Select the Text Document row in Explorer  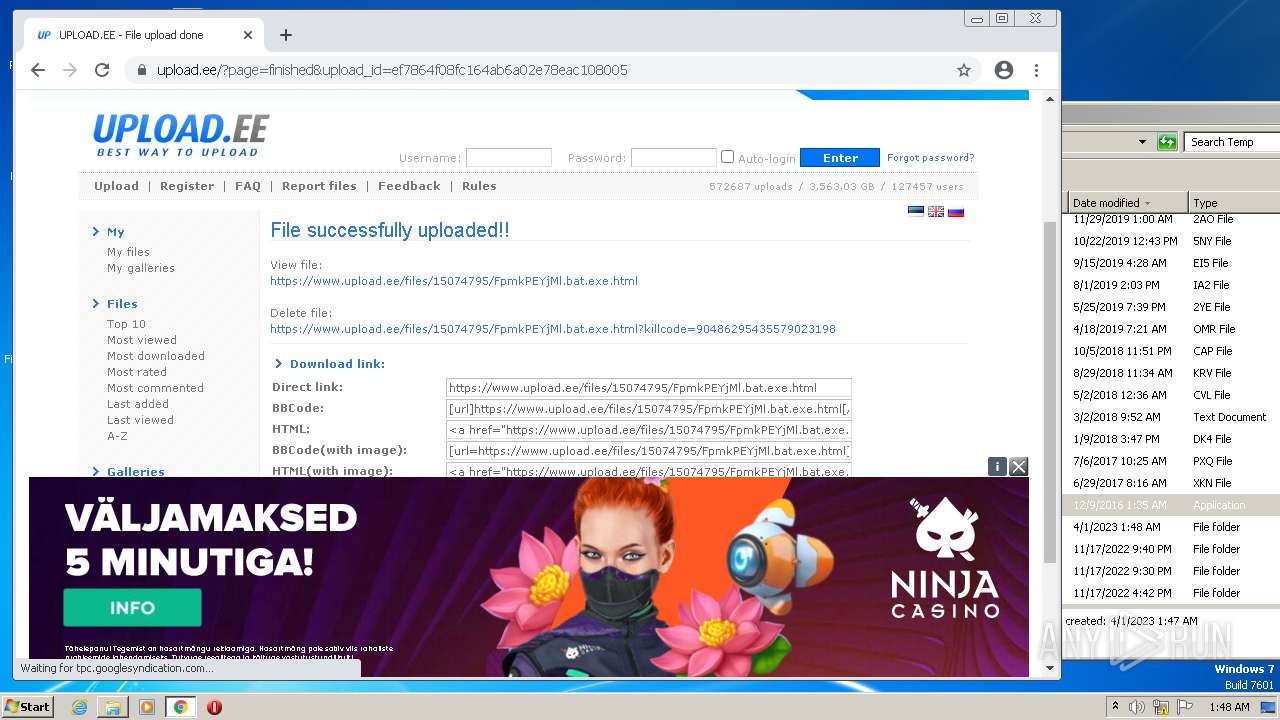tap(1171, 417)
